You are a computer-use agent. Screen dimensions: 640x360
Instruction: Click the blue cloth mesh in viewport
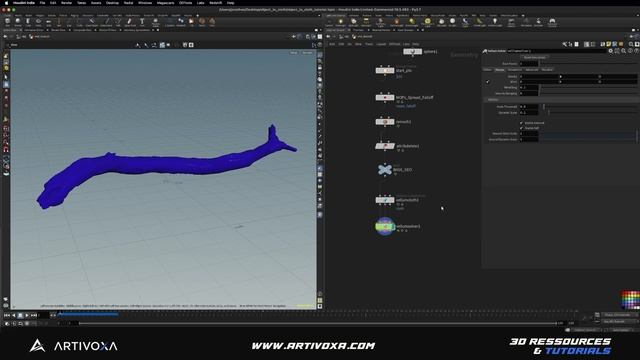[x=163, y=164]
